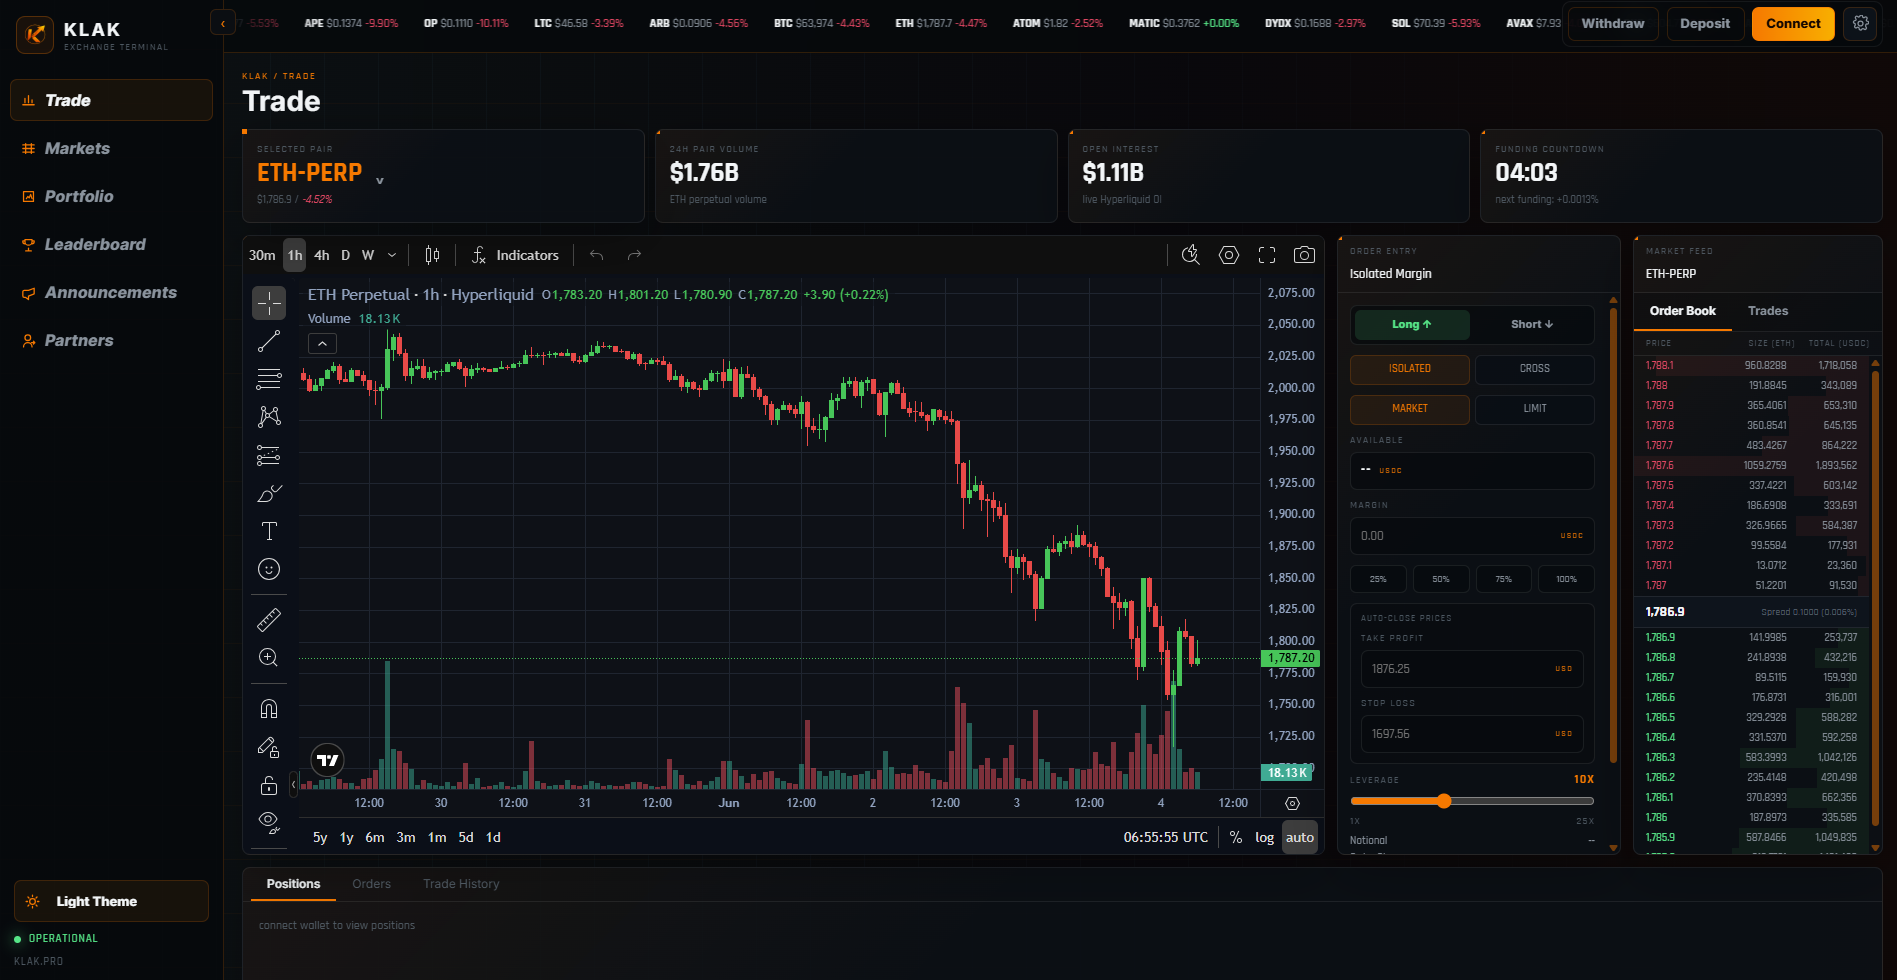Open the TradingView logo link
1897x980 pixels.
tap(328, 761)
